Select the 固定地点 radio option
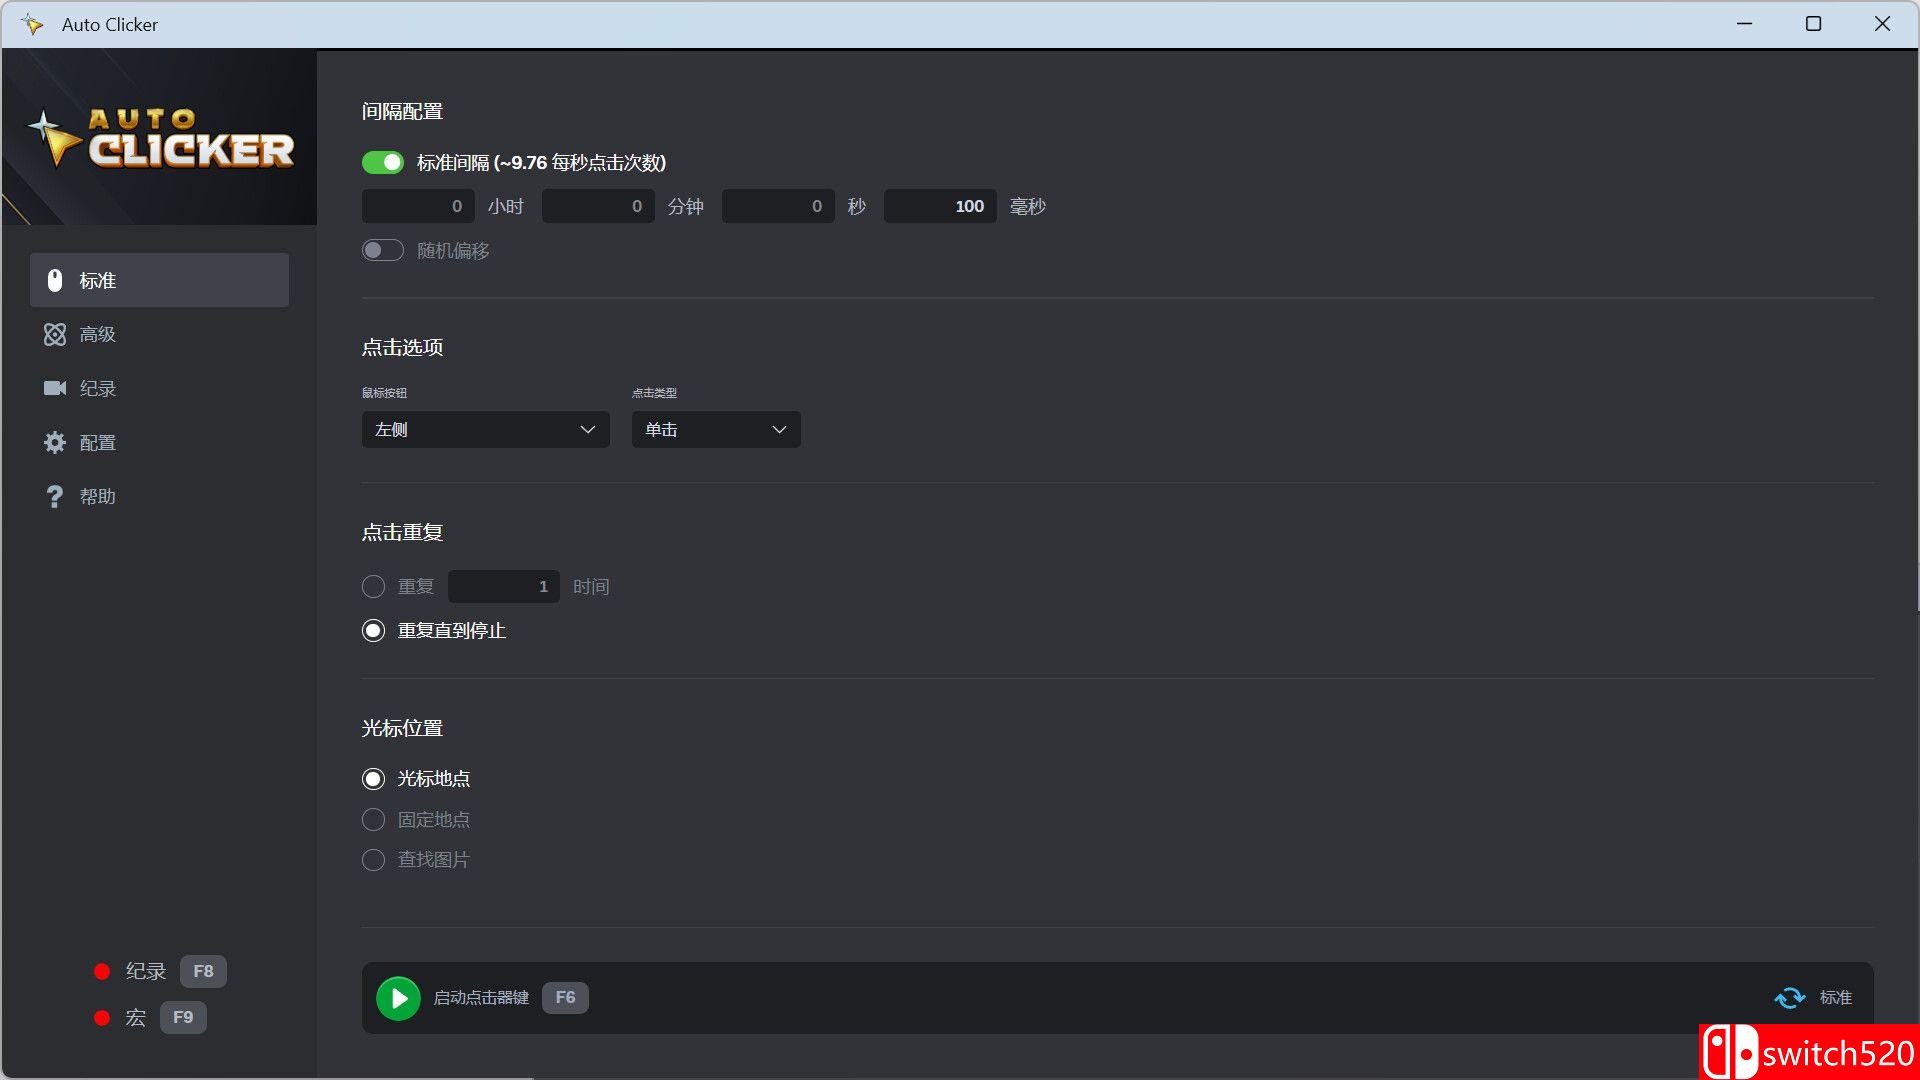 pyautogui.click(x=373, y=820)
